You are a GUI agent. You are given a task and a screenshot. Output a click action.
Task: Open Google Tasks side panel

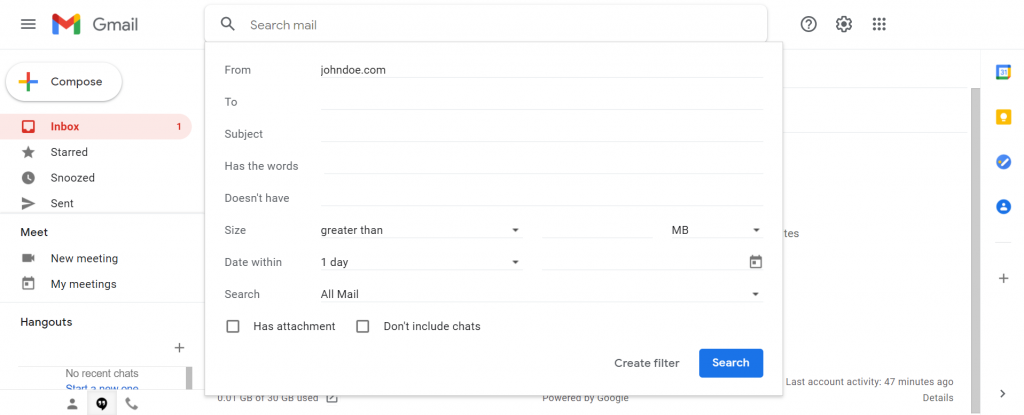click(x=1003, y=162)
